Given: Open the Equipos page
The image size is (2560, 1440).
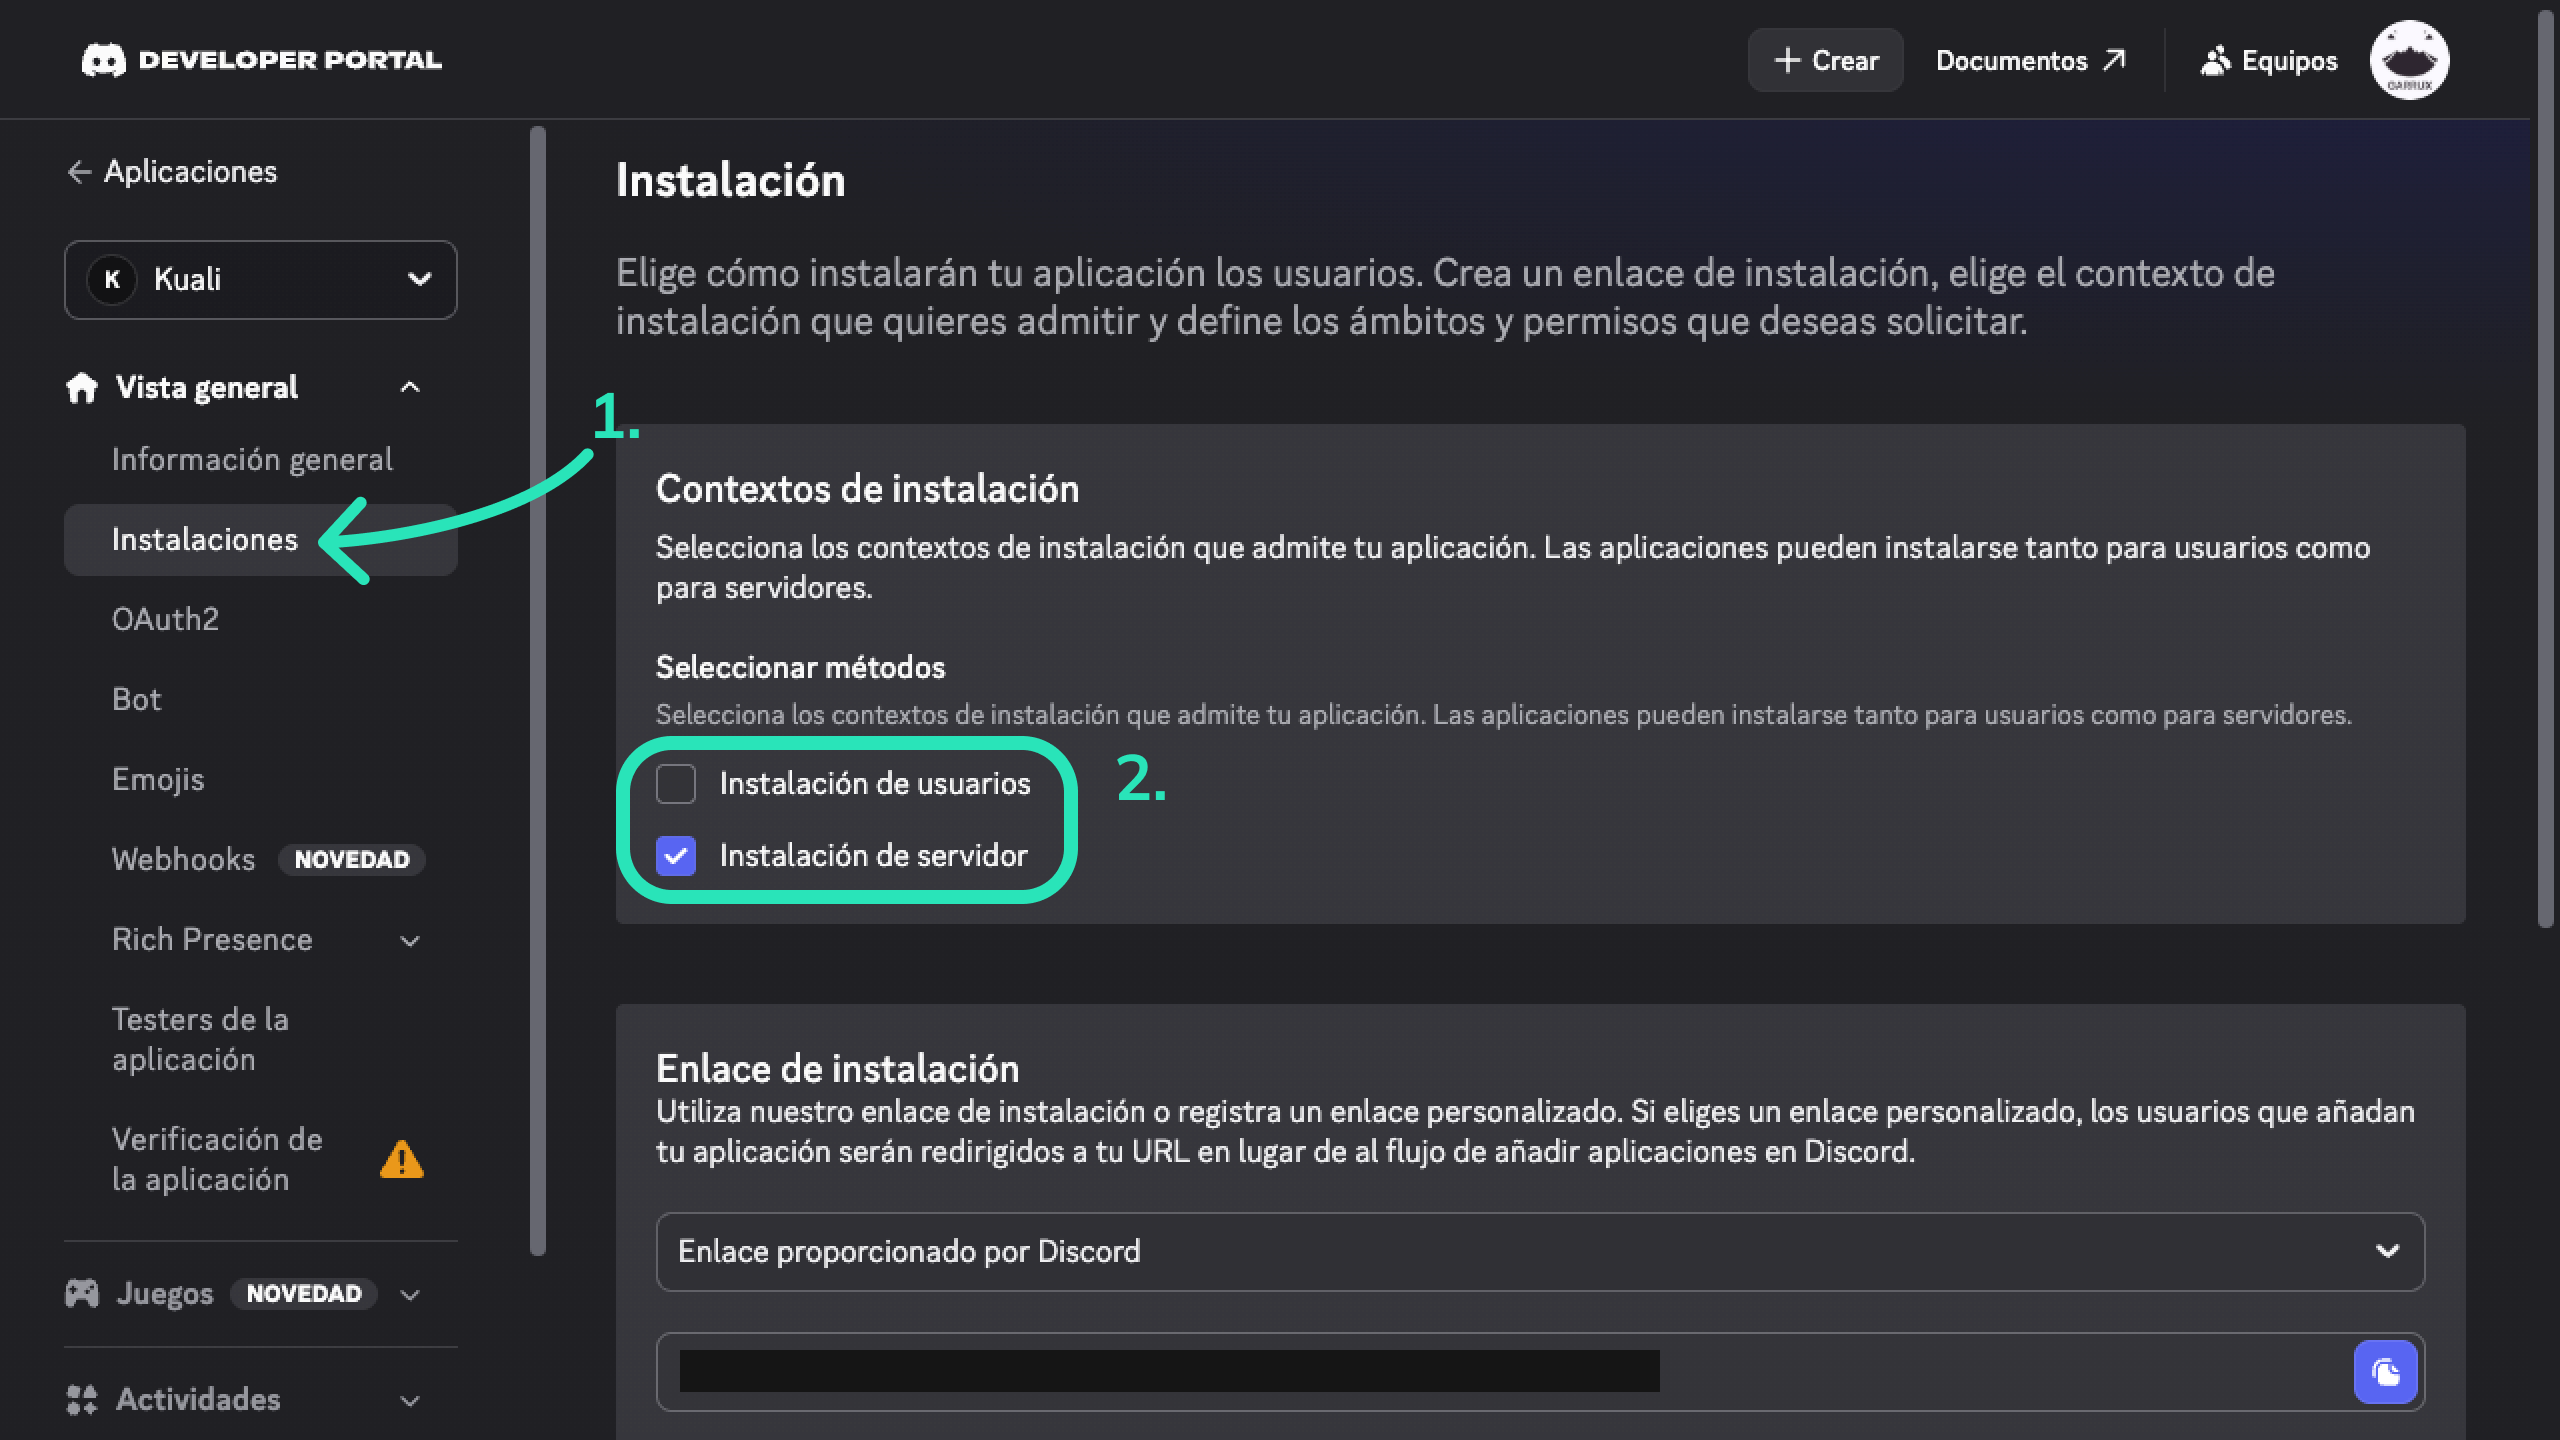Looking at the screenshot, I should pyautogui.click(x=2268, y=61).
